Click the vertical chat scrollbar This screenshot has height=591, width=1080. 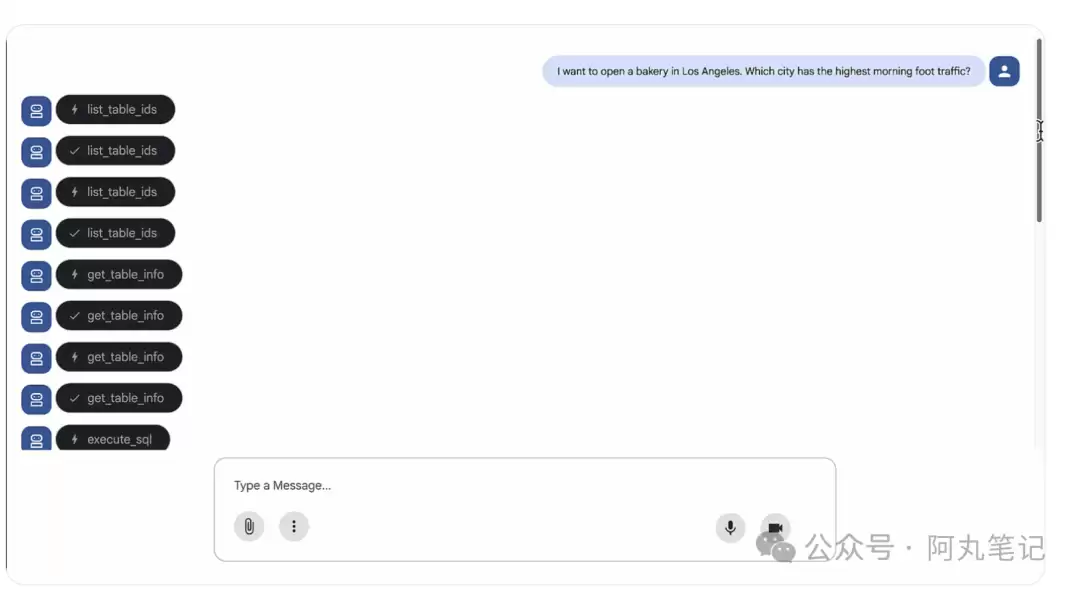(1039, 130)
